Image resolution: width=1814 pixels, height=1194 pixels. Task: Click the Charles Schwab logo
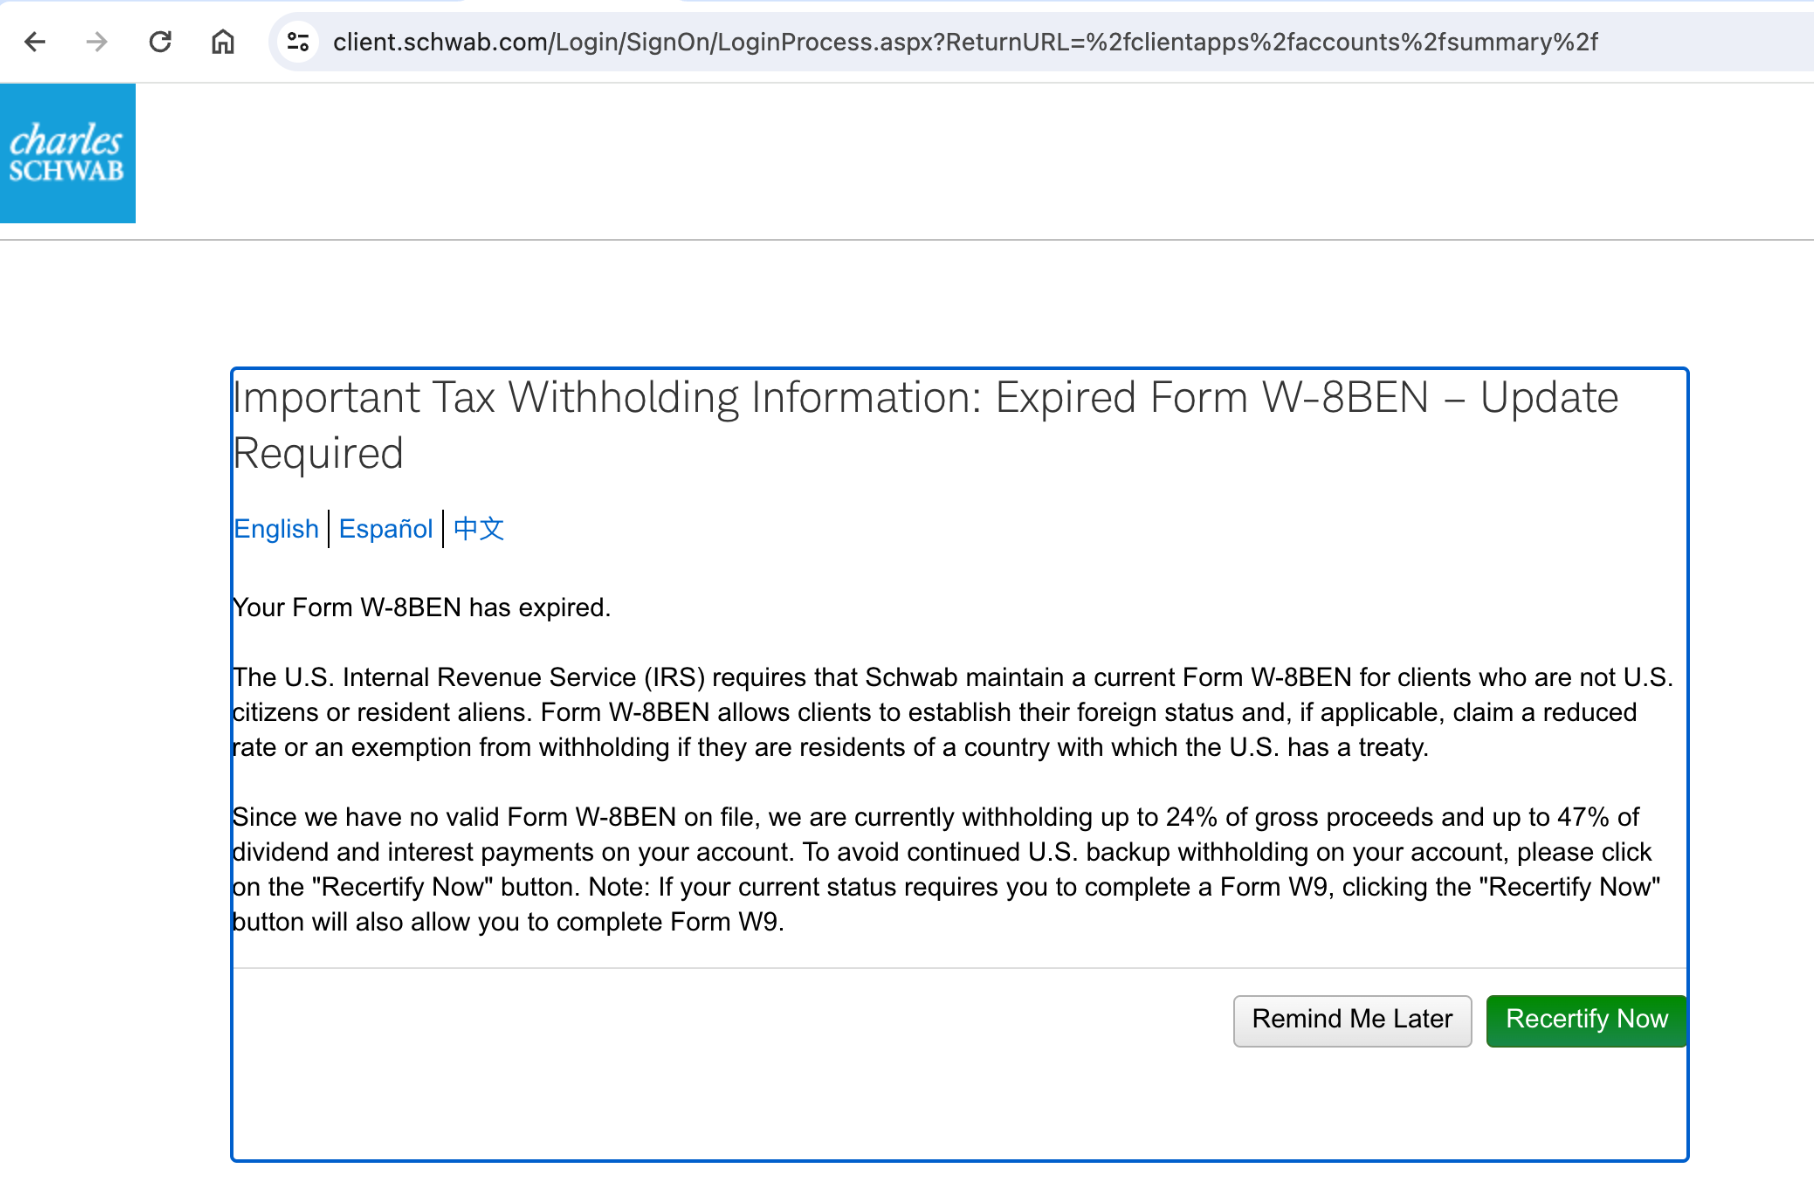68,153
